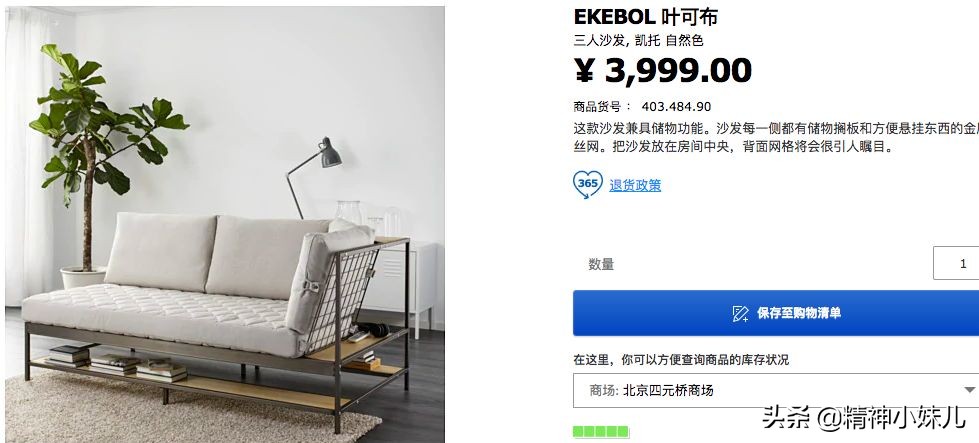Screen dimensions: 979x443
Task: Open the 退货政策 link
Action: 635,185
